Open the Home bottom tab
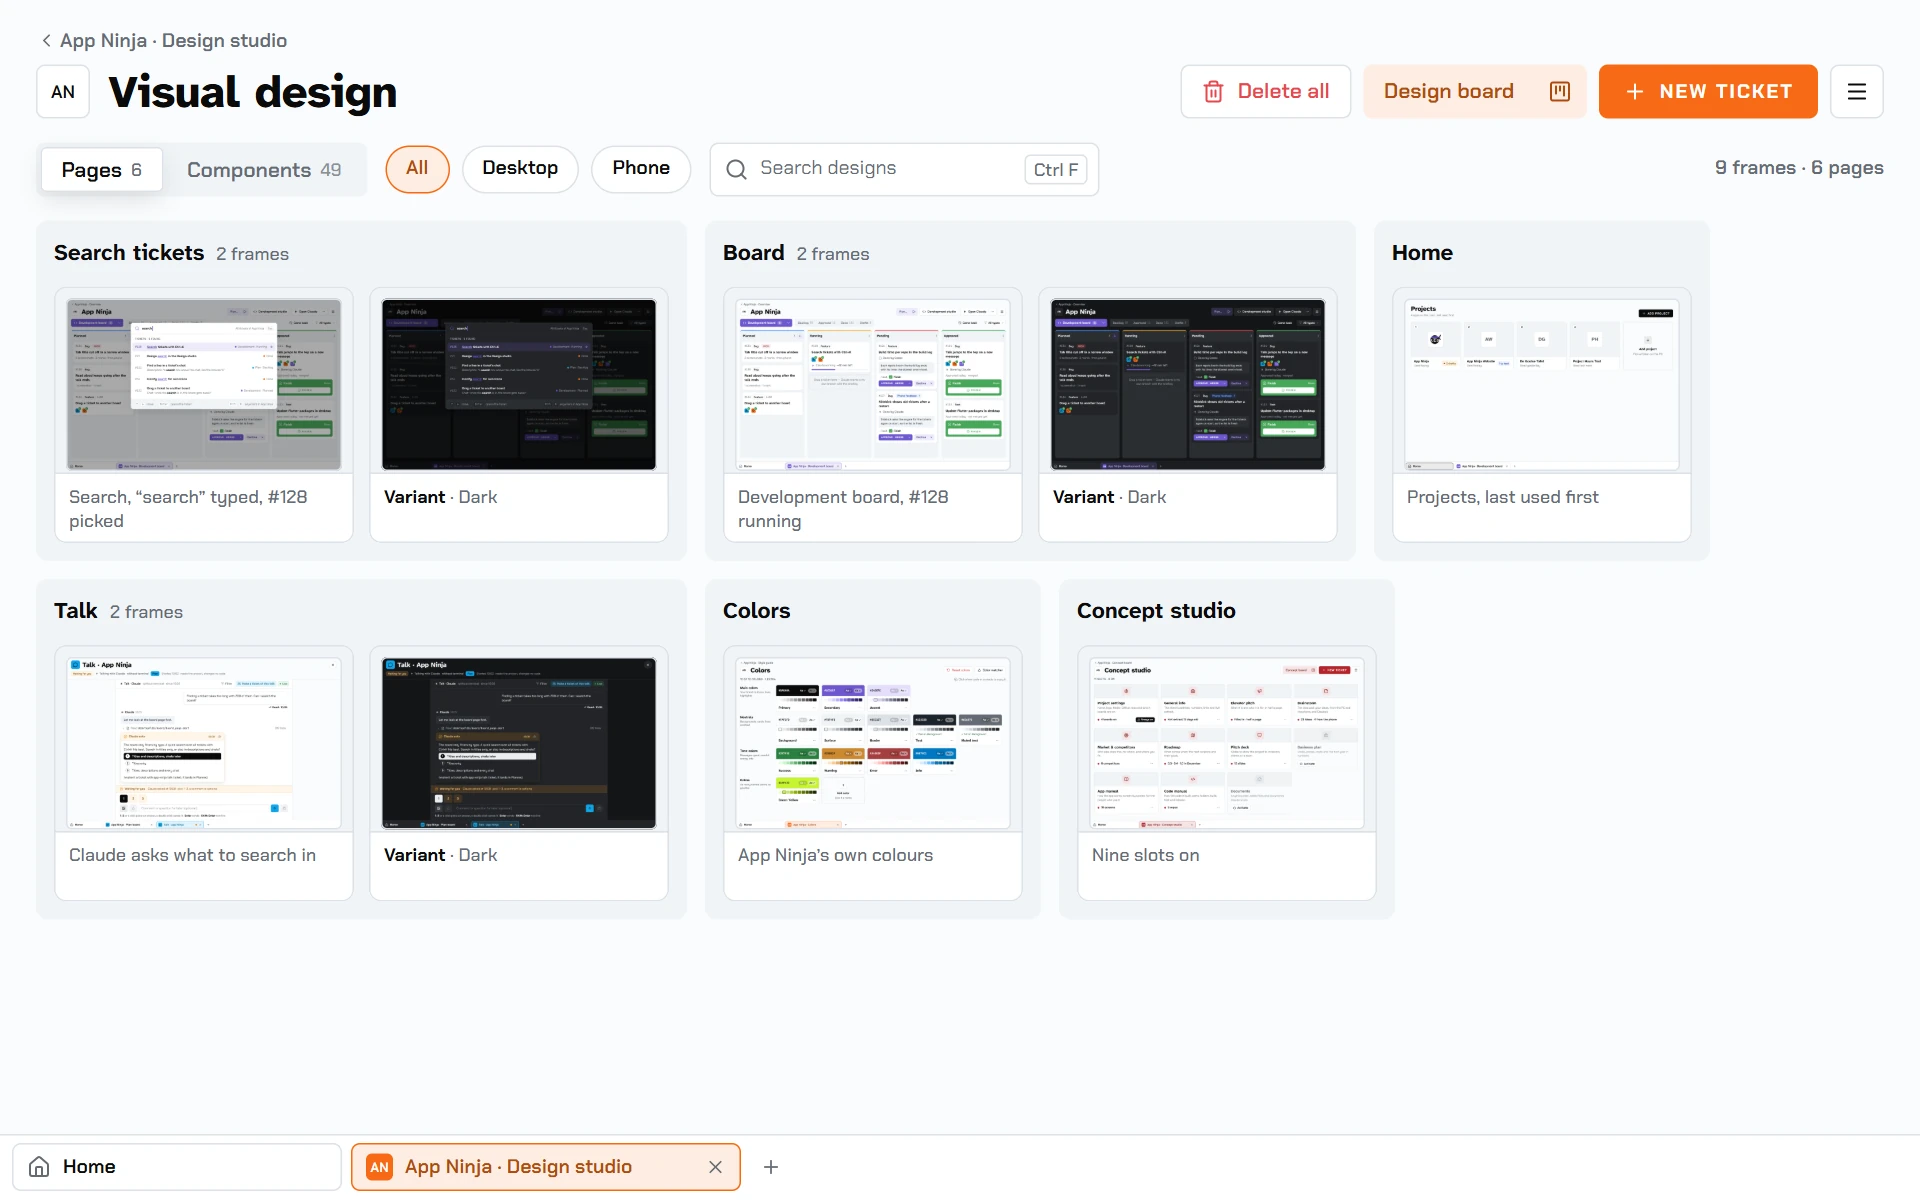Screen dimensions: 1920x1200 tap(177, 1166)
